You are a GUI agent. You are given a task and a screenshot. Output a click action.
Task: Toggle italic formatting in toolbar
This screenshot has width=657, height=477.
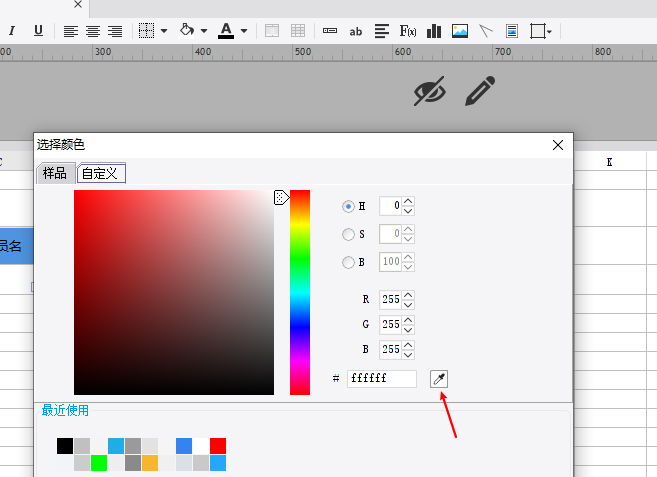point(12,31)
